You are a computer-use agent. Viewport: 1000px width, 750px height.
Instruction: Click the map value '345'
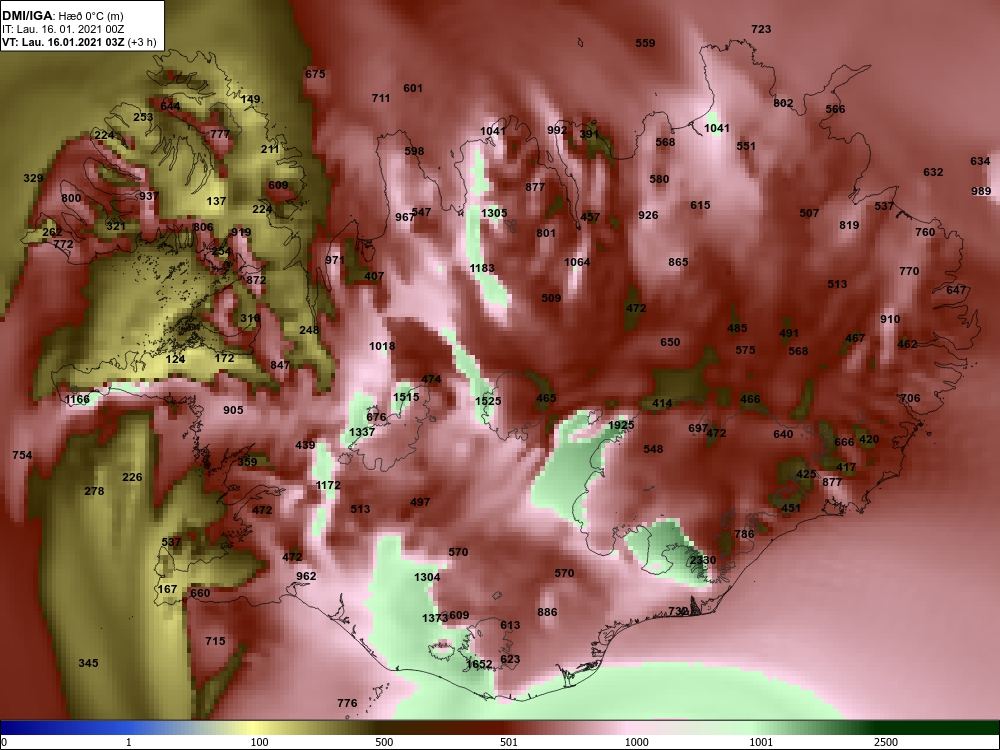[x=88, y=663]
